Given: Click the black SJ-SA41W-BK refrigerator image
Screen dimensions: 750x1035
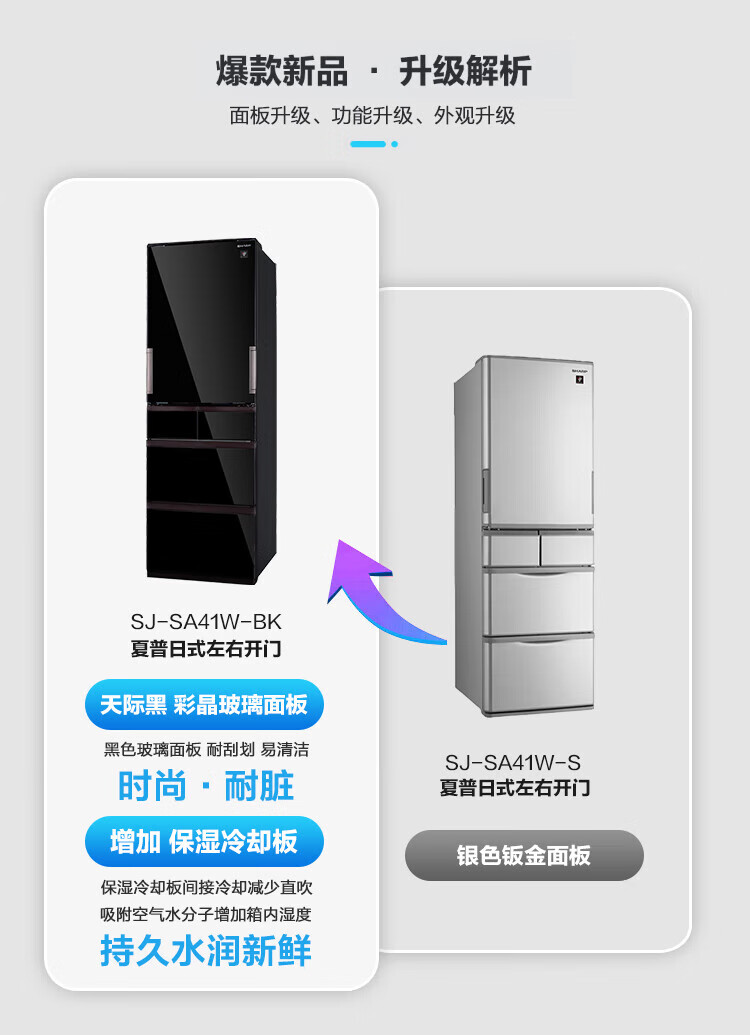Looking at the screenshot, I should coord(211,412).
